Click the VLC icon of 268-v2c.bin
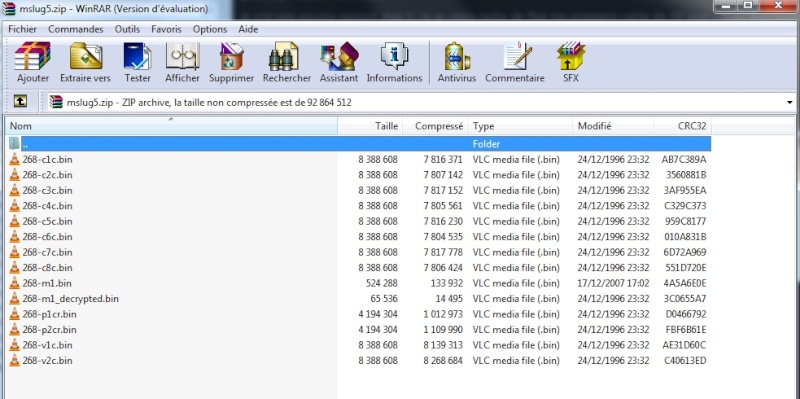The height and width of the screenshot is (399, 800). tap(15, 360)
